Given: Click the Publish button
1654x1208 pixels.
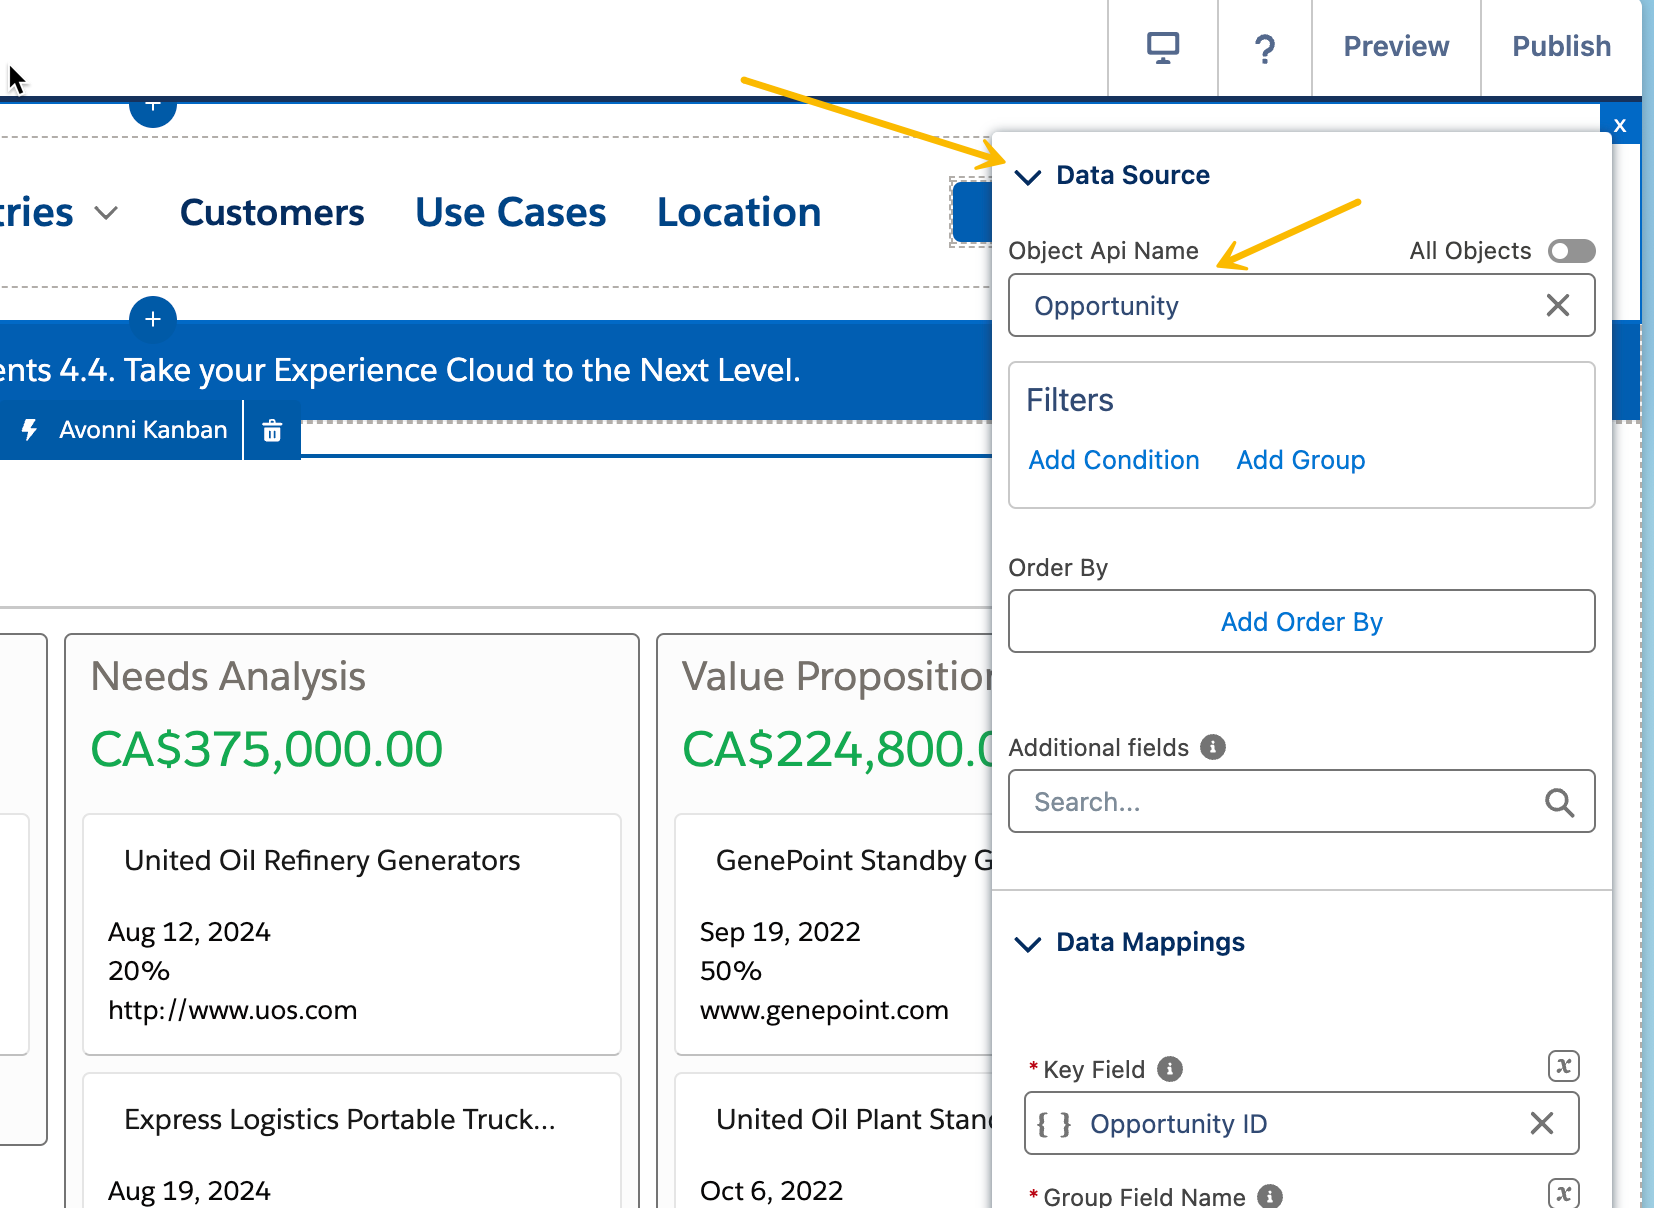Looking at the screenshot, I should (1560, 47).
